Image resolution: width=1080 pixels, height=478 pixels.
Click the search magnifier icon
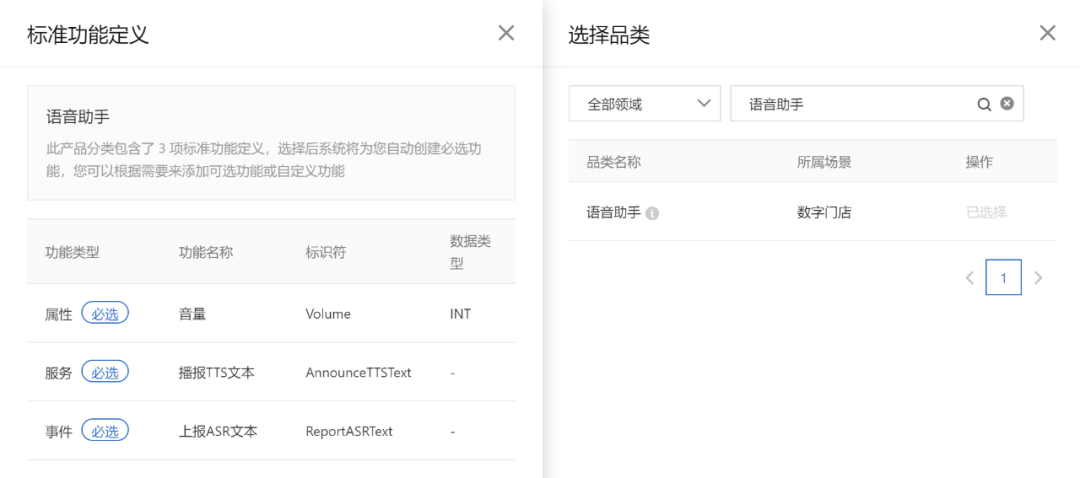[x=984, y=104]
